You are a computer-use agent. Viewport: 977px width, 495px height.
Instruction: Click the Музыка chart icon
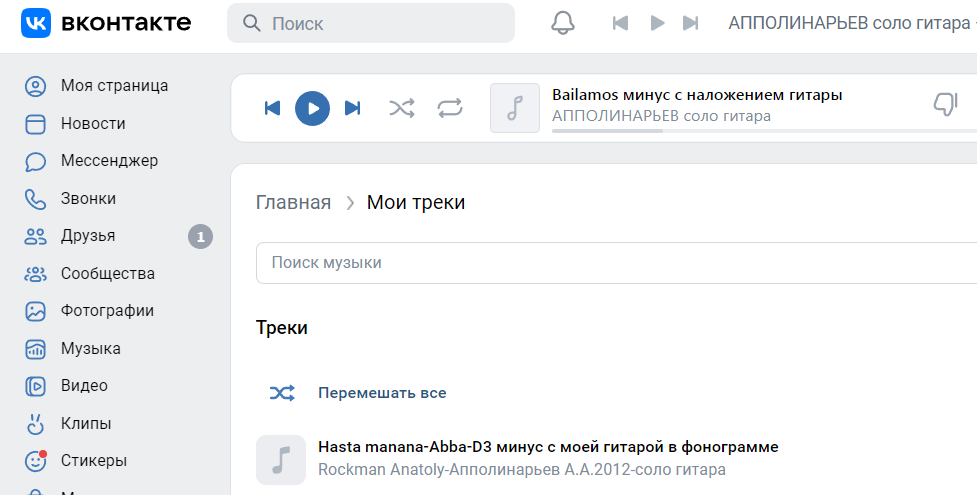[x=36, y=349]
